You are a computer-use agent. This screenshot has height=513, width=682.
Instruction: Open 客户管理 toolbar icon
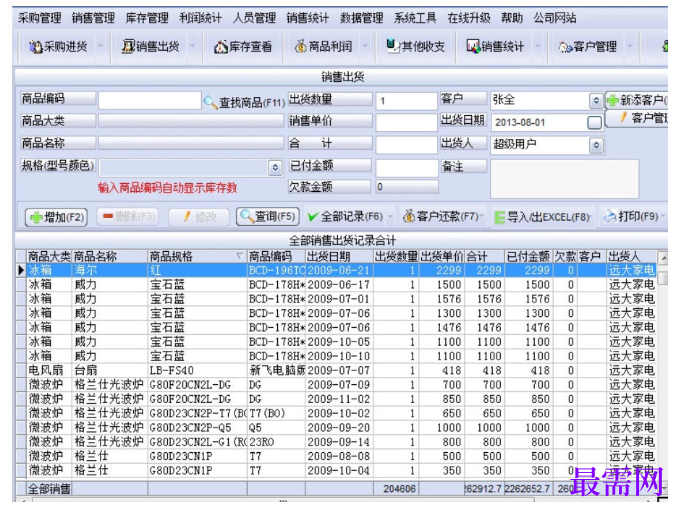click(x=565, y=47)
